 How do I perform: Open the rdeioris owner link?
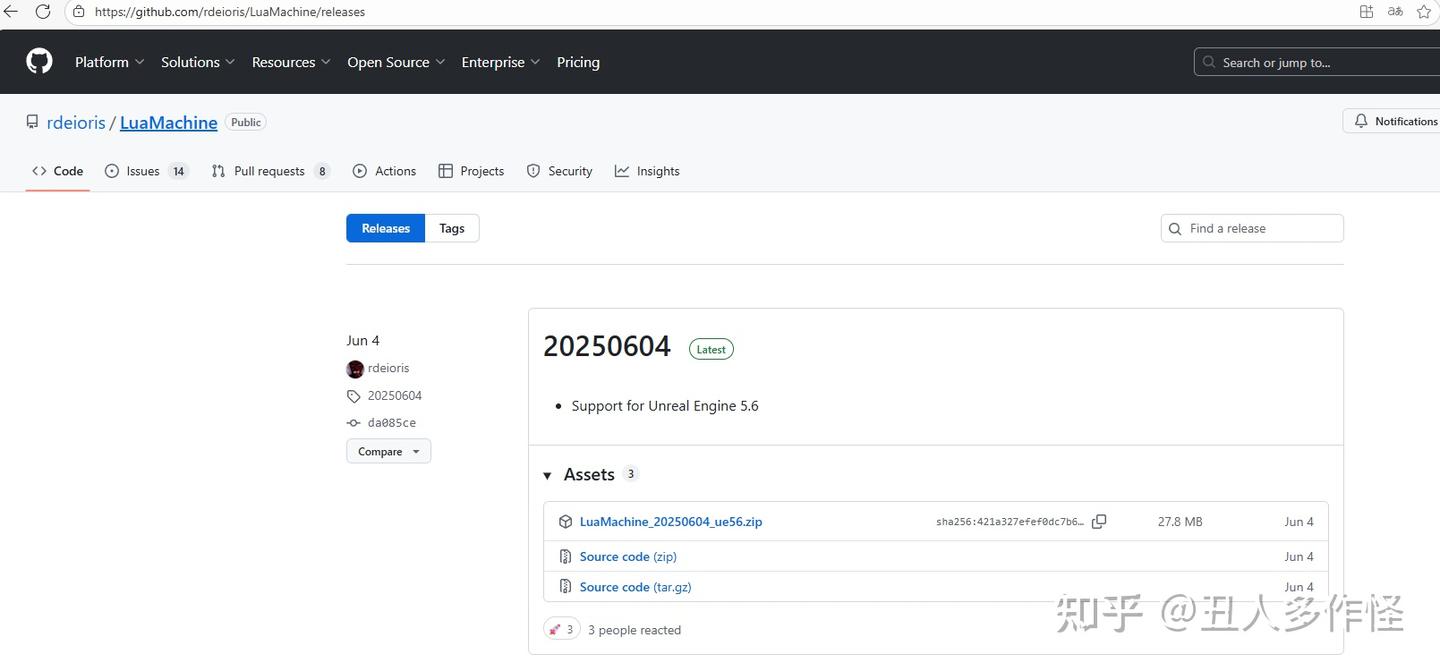click(76, 122)
